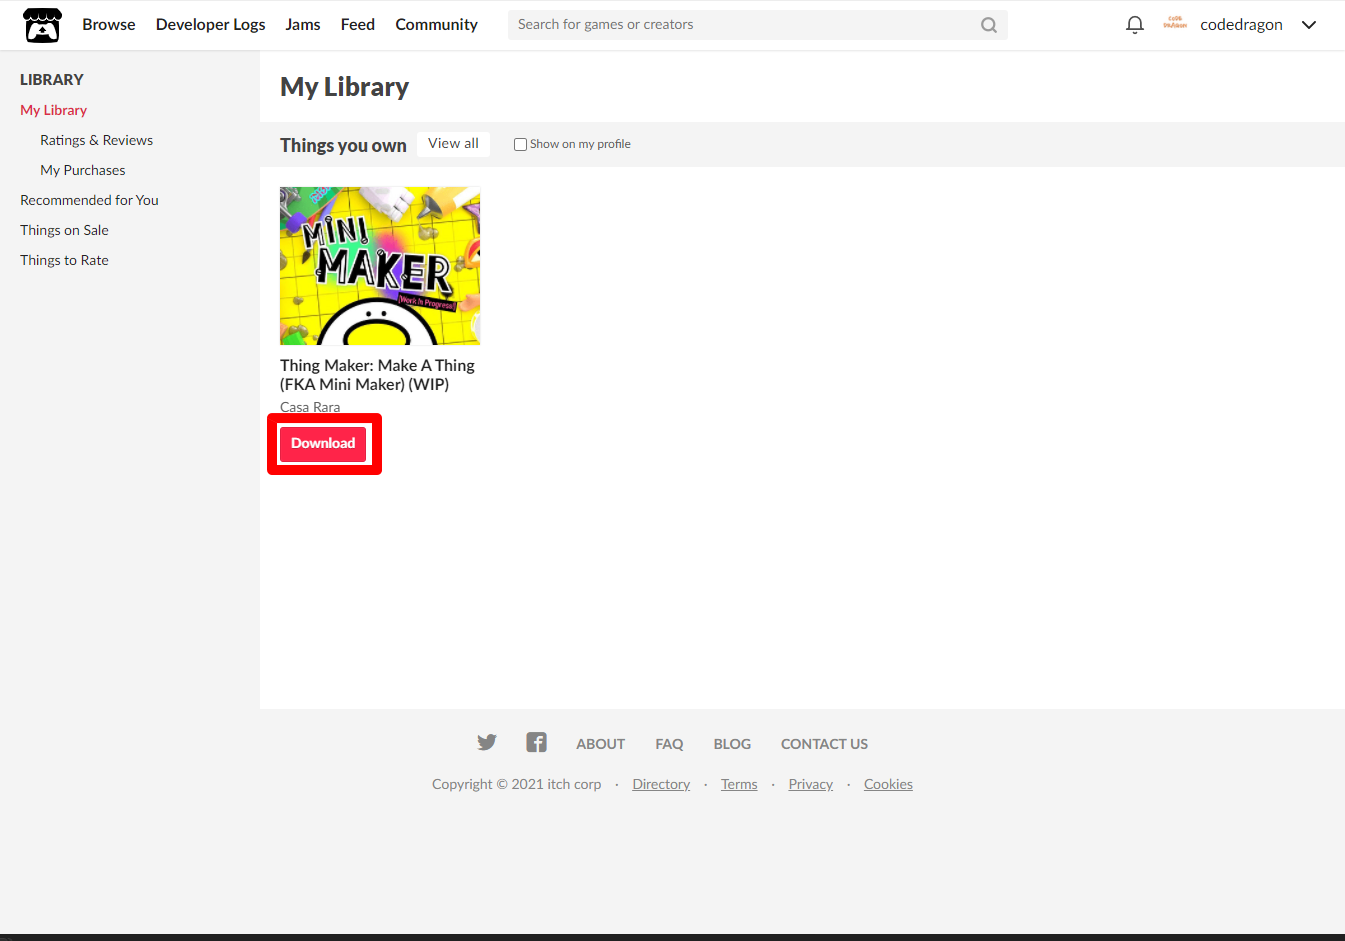Open the ABOUT footer link

point(601,744)
